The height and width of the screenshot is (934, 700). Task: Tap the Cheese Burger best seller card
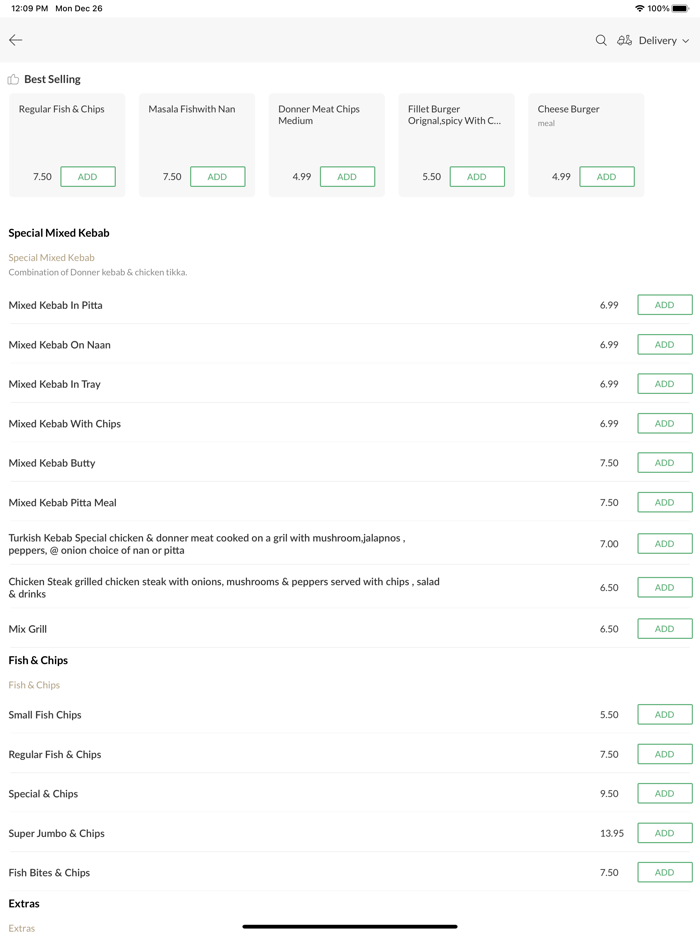[586, 125]
